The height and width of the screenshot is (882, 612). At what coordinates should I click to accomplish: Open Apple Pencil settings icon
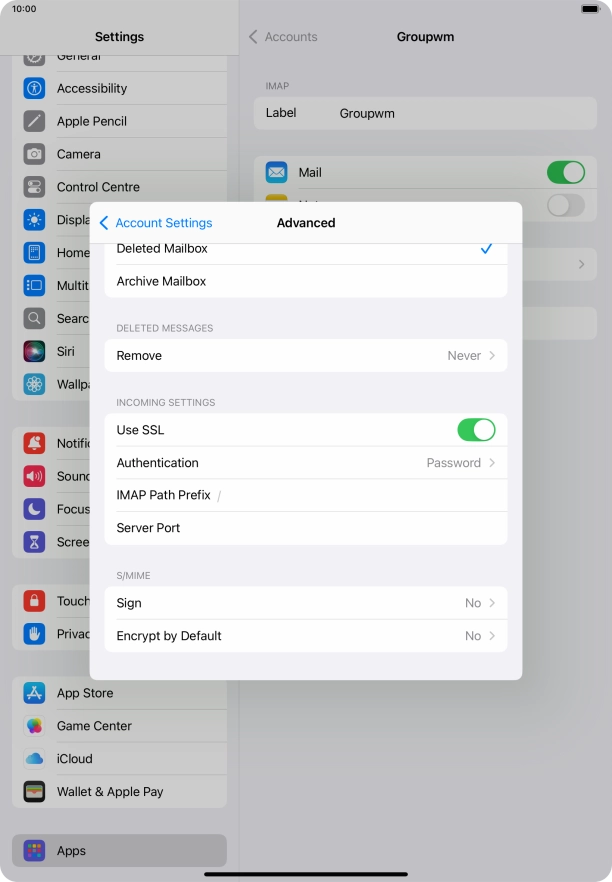click(35, 121)
